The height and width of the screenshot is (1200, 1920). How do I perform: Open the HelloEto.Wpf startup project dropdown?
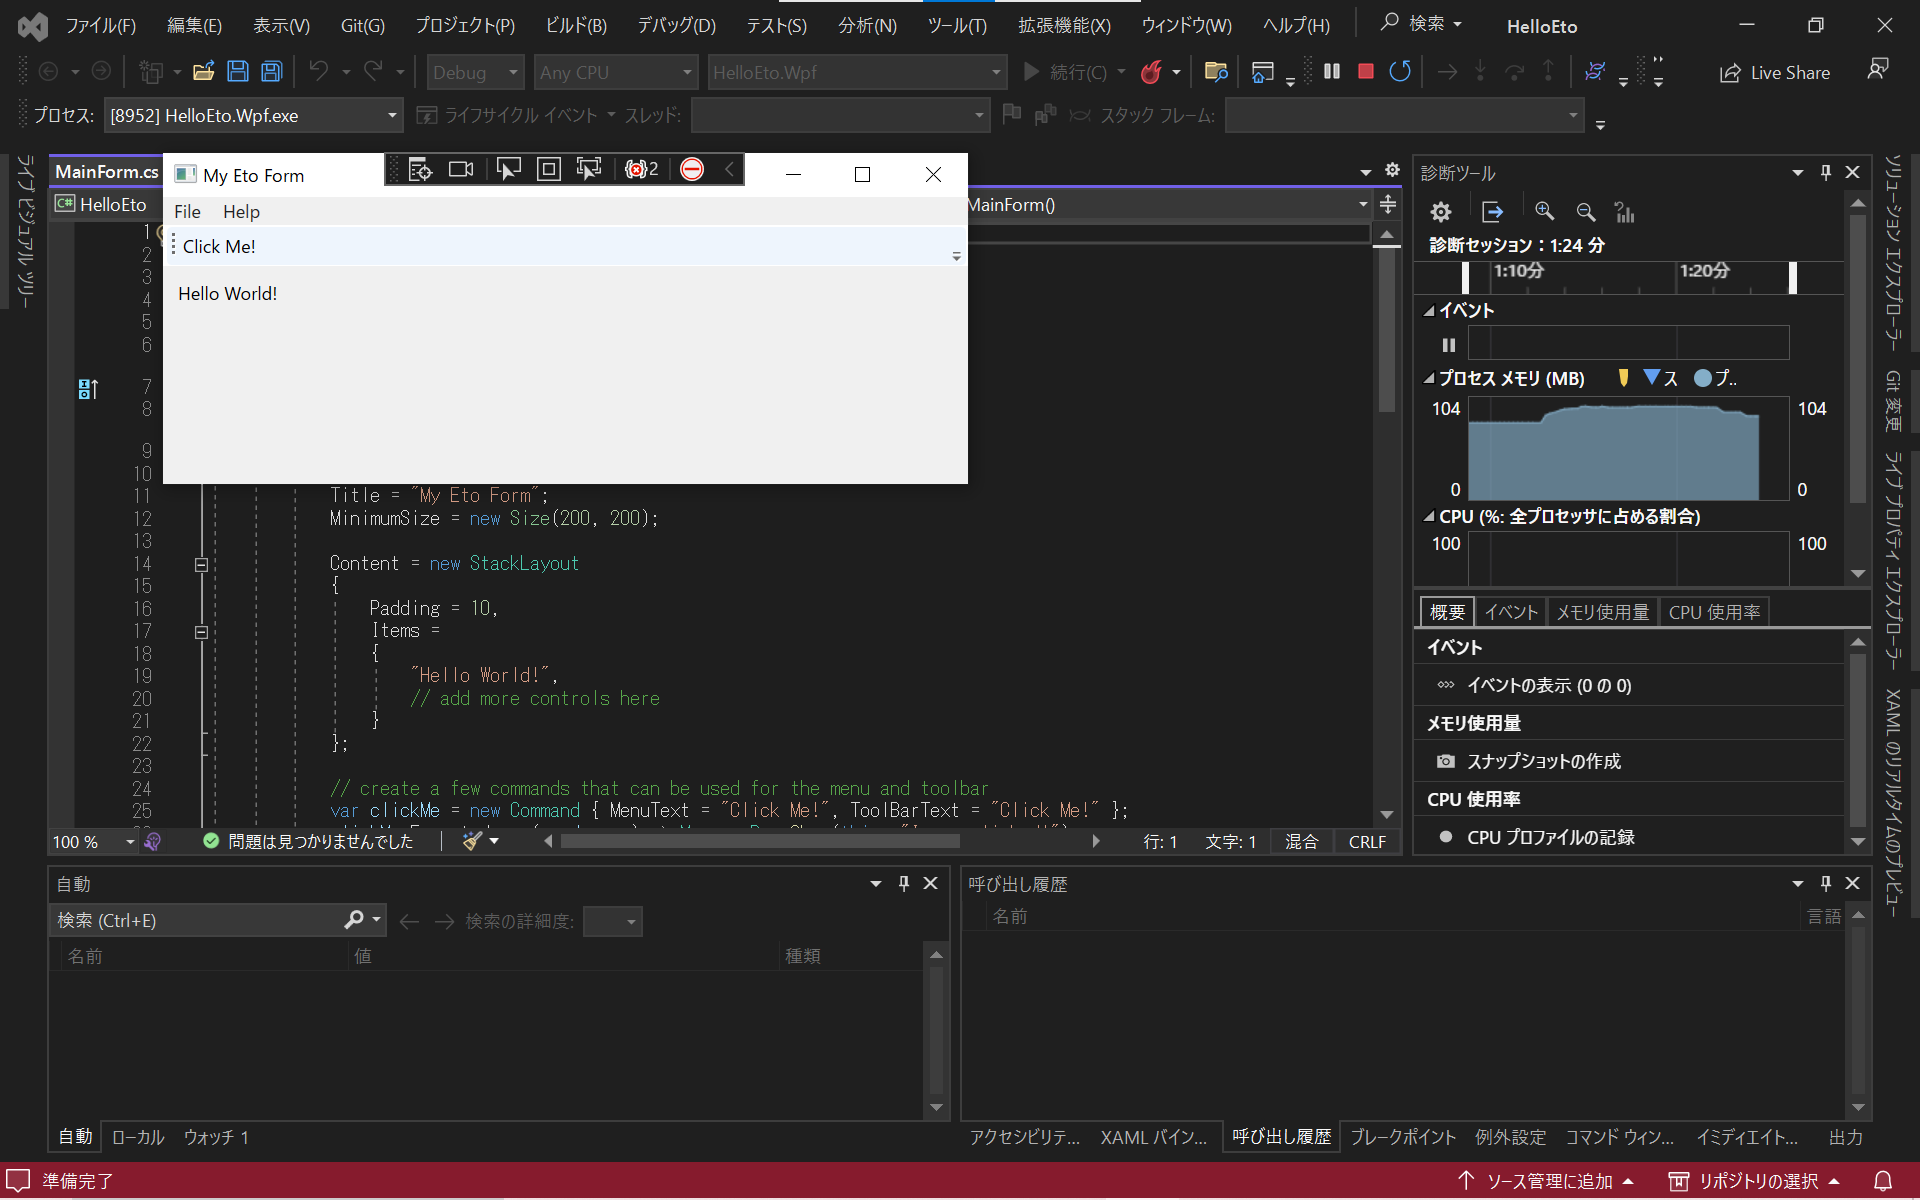(857, 72)
